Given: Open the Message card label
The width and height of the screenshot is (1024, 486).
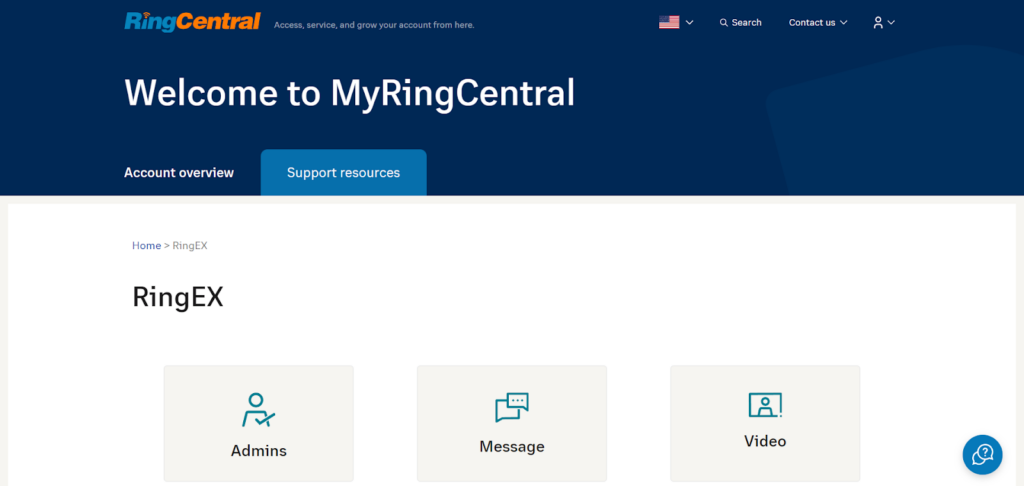Looking at the screenshot, I should point(512,447).
